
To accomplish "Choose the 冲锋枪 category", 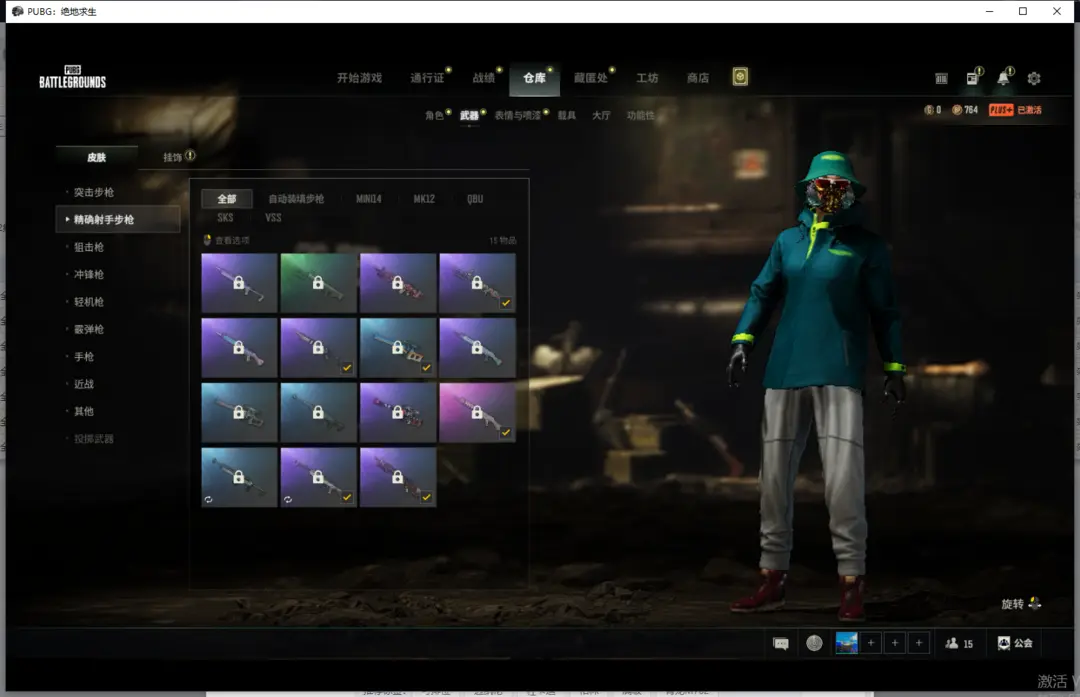I will coord(89,274).
